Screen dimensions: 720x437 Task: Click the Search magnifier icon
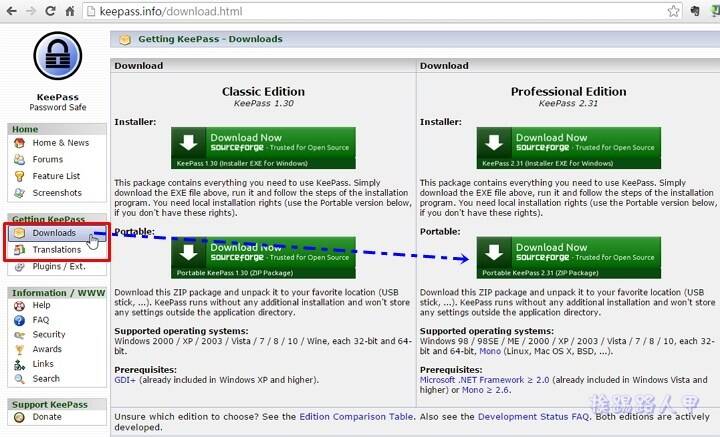[x=19, y=379]
